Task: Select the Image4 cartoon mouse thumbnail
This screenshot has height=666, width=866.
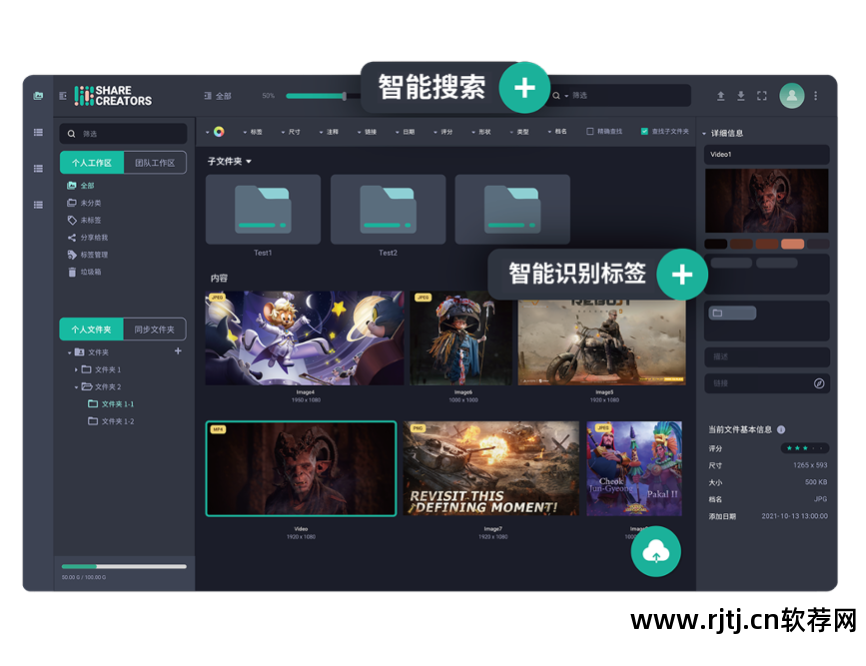Action: tap(305, 338)
